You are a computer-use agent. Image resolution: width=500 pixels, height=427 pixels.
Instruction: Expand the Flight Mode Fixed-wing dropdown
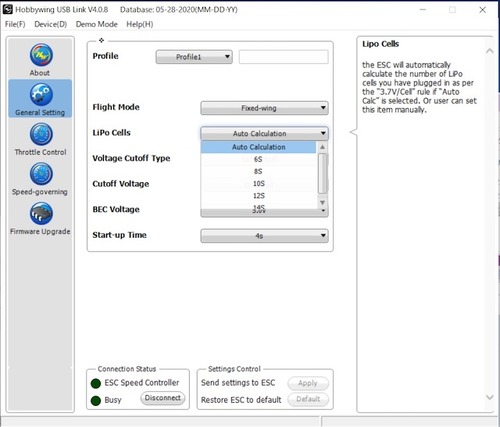[264, 108]
